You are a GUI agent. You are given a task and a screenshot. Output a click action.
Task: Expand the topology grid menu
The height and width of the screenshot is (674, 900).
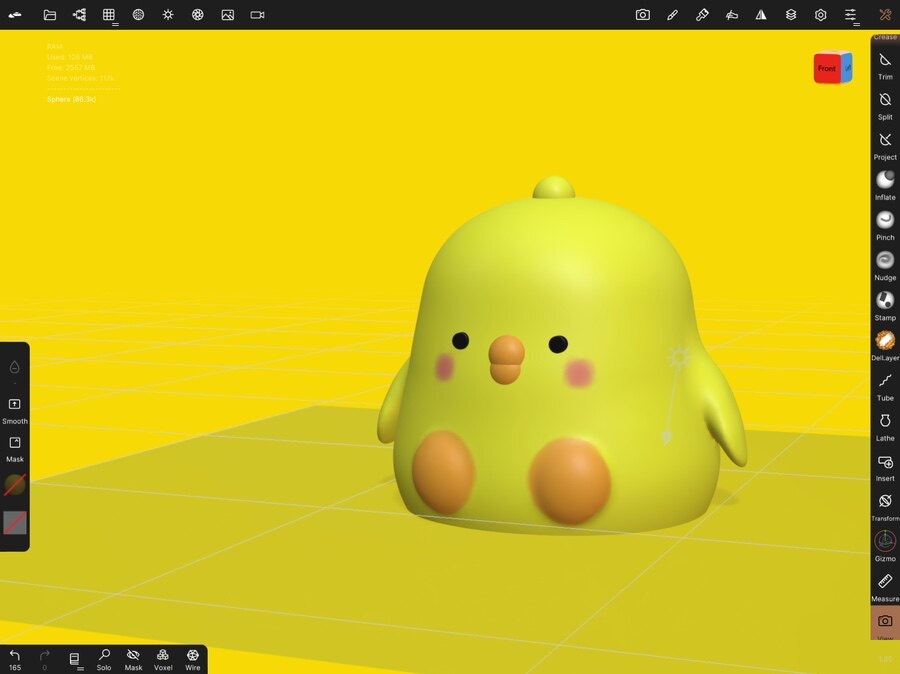[109, 15]
